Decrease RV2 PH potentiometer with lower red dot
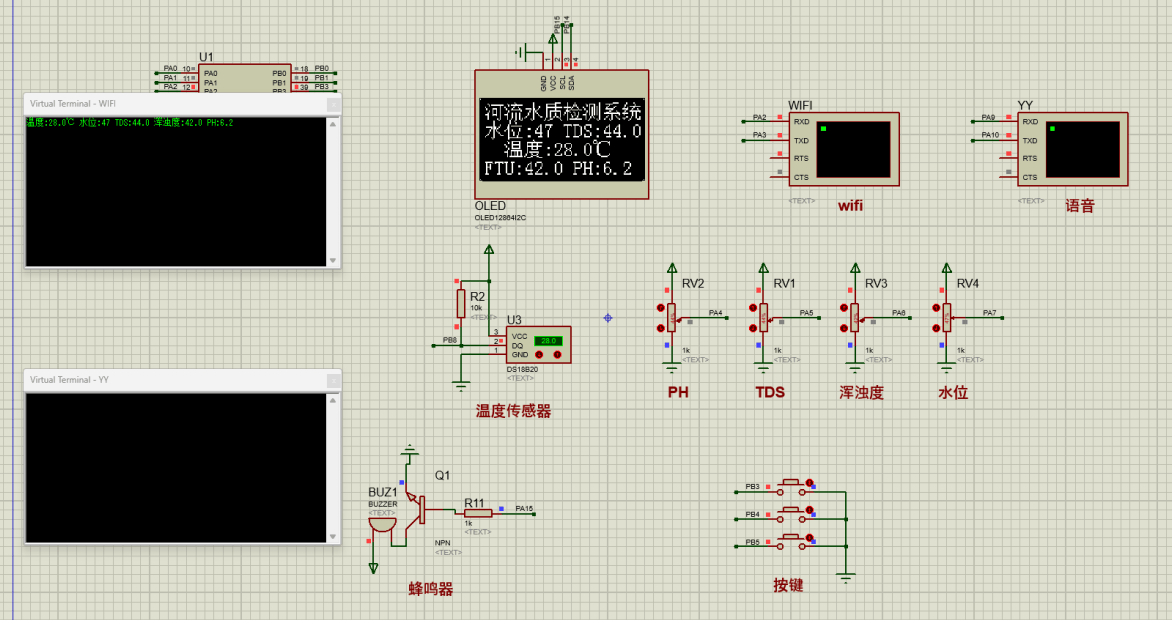1172x620 pixels. [660, 328]
